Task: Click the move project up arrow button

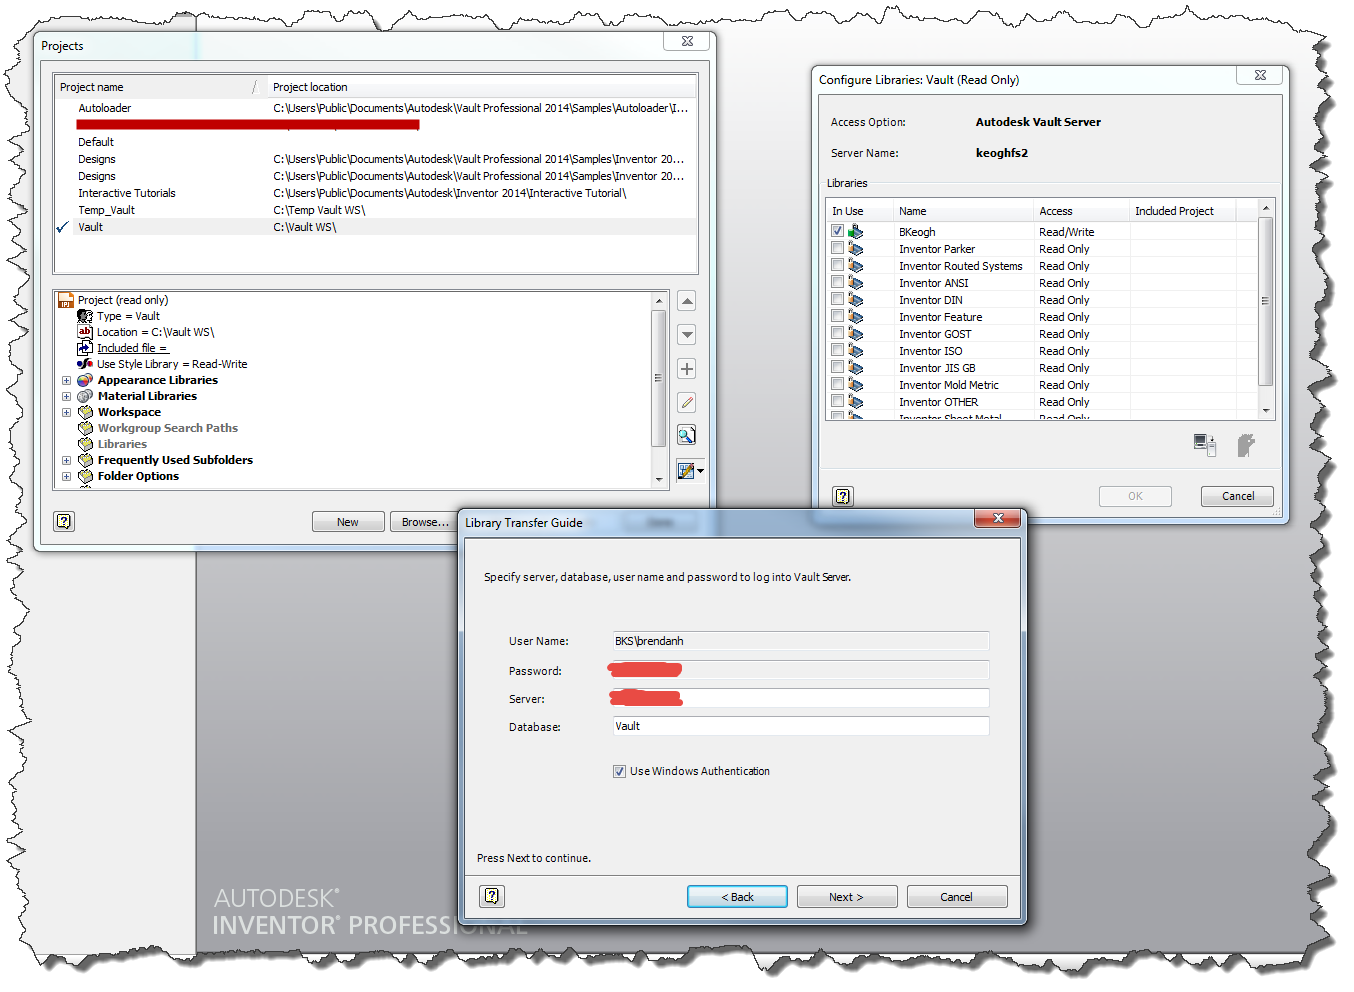Action: point(687,301)
